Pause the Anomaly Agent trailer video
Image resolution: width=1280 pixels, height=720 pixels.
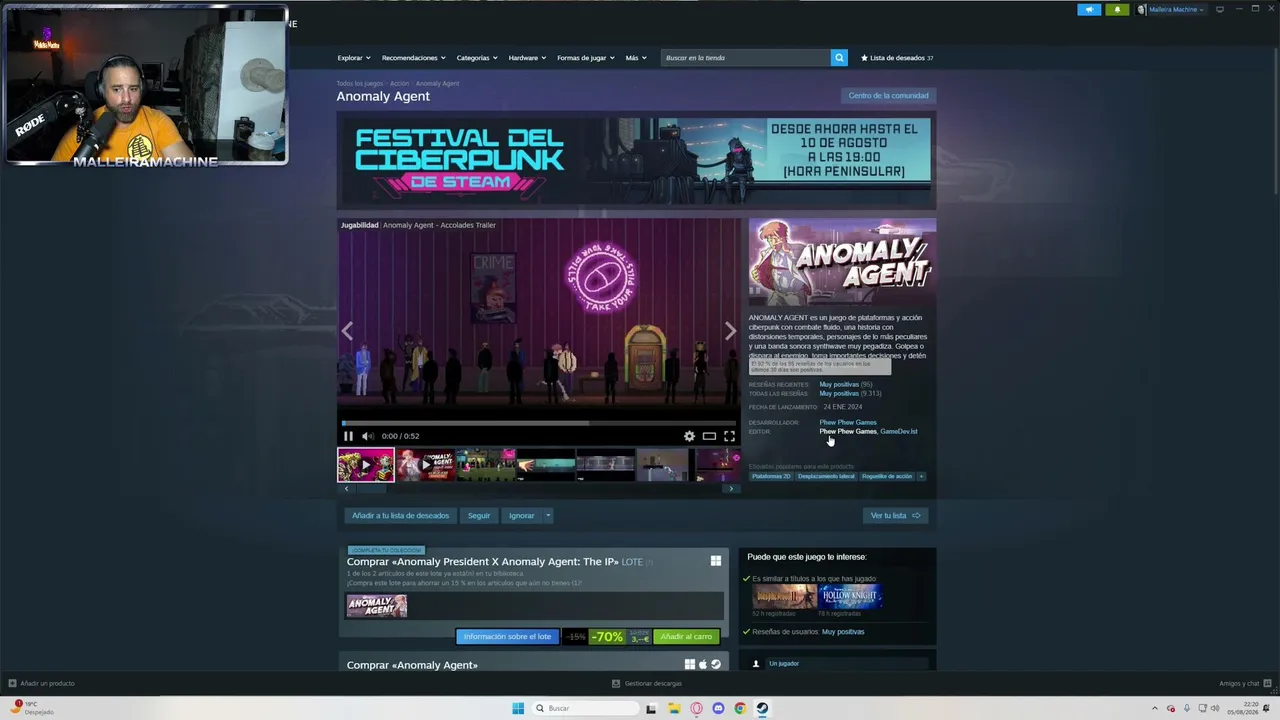(x=348, y=436)
